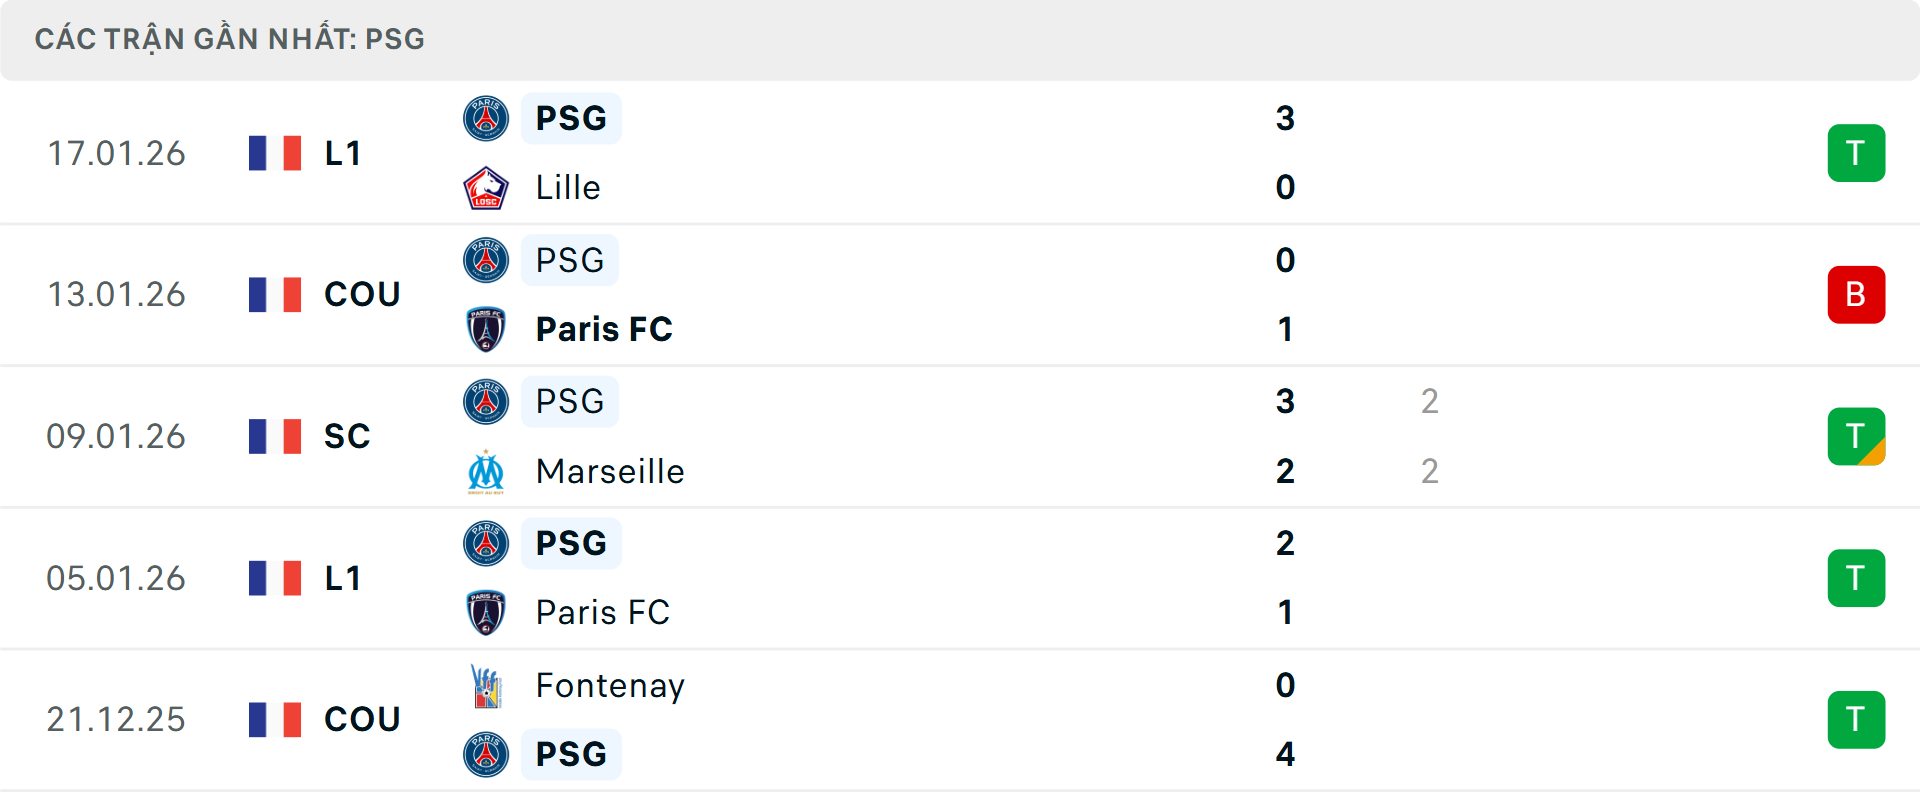Click the red B result badge
The width and height of the screenshot is (1920, 792).
point(1856,295)
